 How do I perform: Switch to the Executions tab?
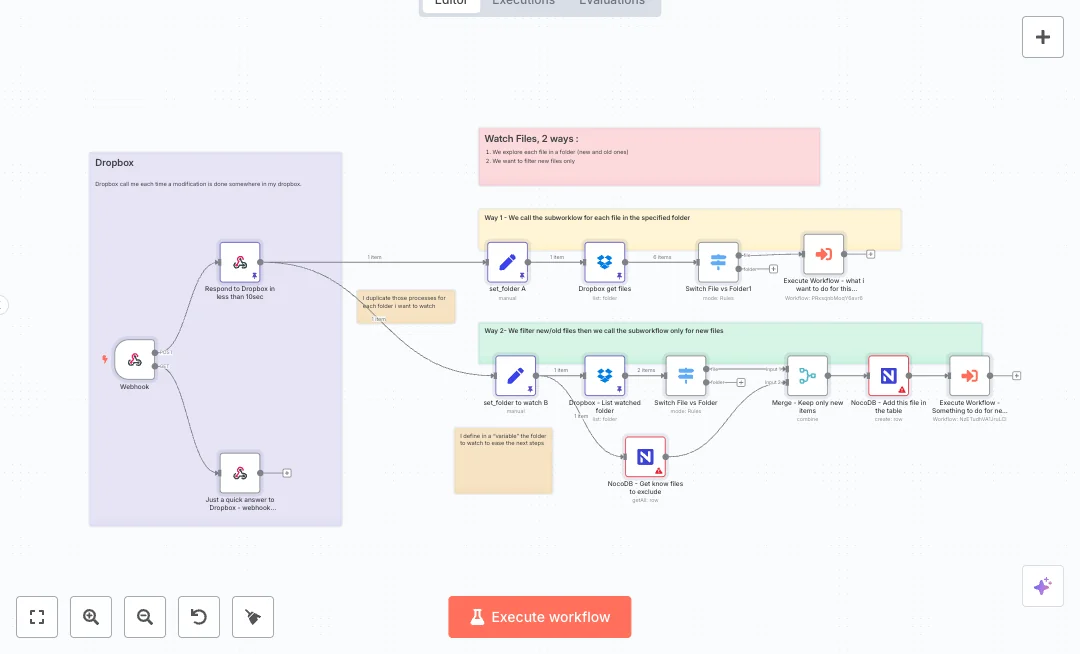pos(523,3)
